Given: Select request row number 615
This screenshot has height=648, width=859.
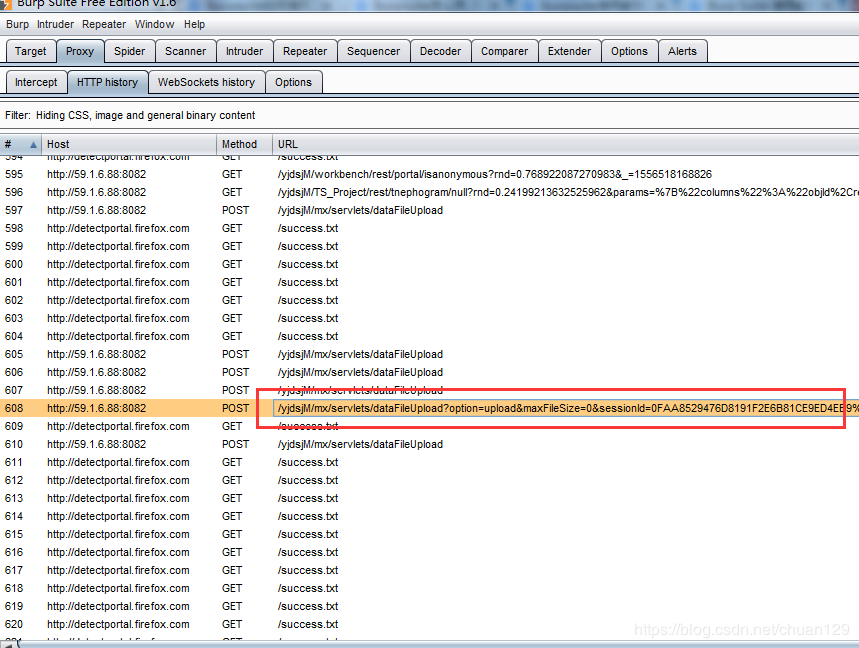Looking at the screenshot, I should 430,534.
